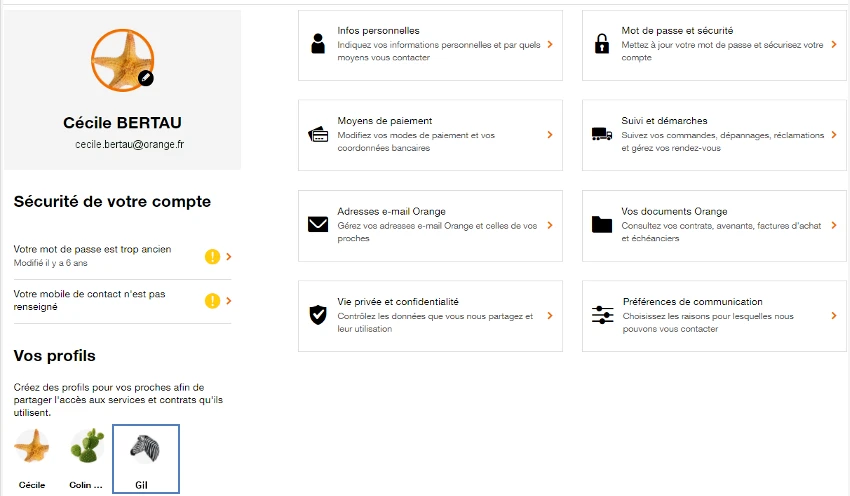This screenshot has height=496, width=850.
Task: Expand the outdated password warning chevron
Action: point(229,256)
